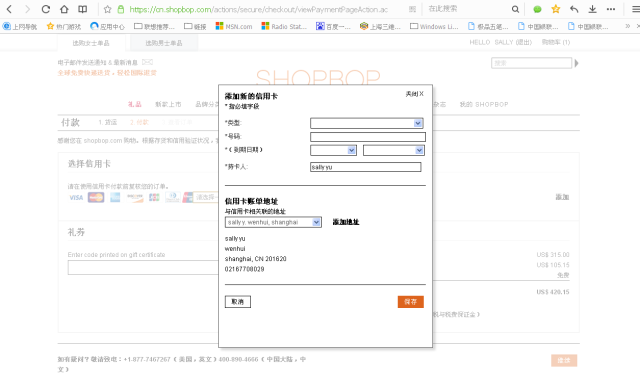640x385 pixels.
Task: Open downloads with the download arrow icon
Action: [x=592, y=9]
